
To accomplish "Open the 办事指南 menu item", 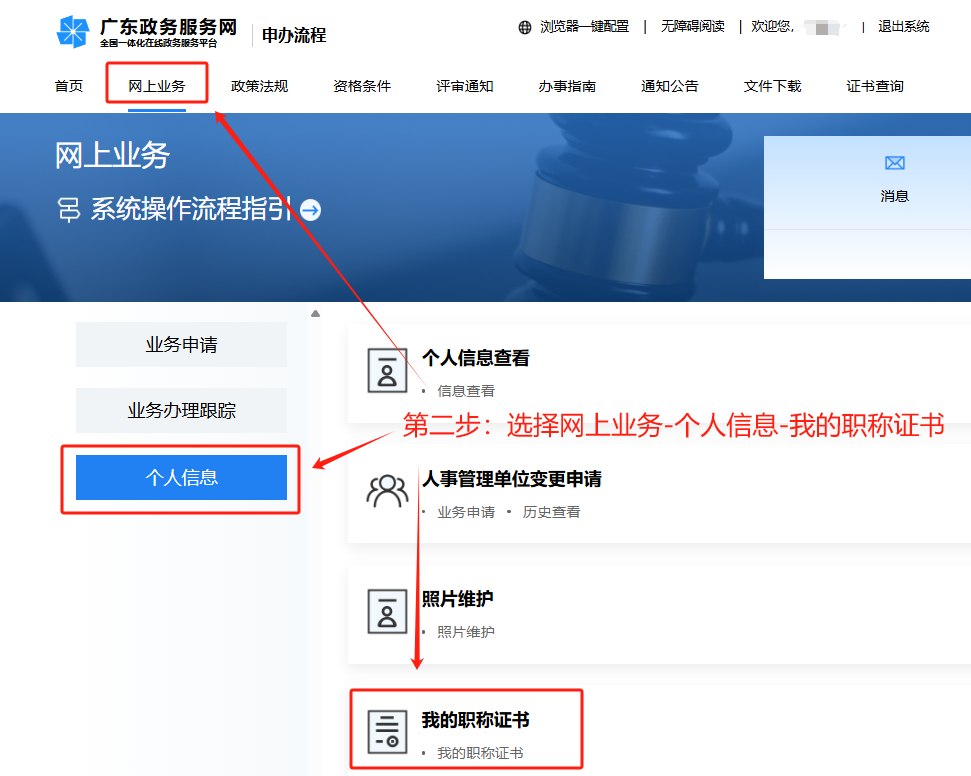I will point(567,86).
